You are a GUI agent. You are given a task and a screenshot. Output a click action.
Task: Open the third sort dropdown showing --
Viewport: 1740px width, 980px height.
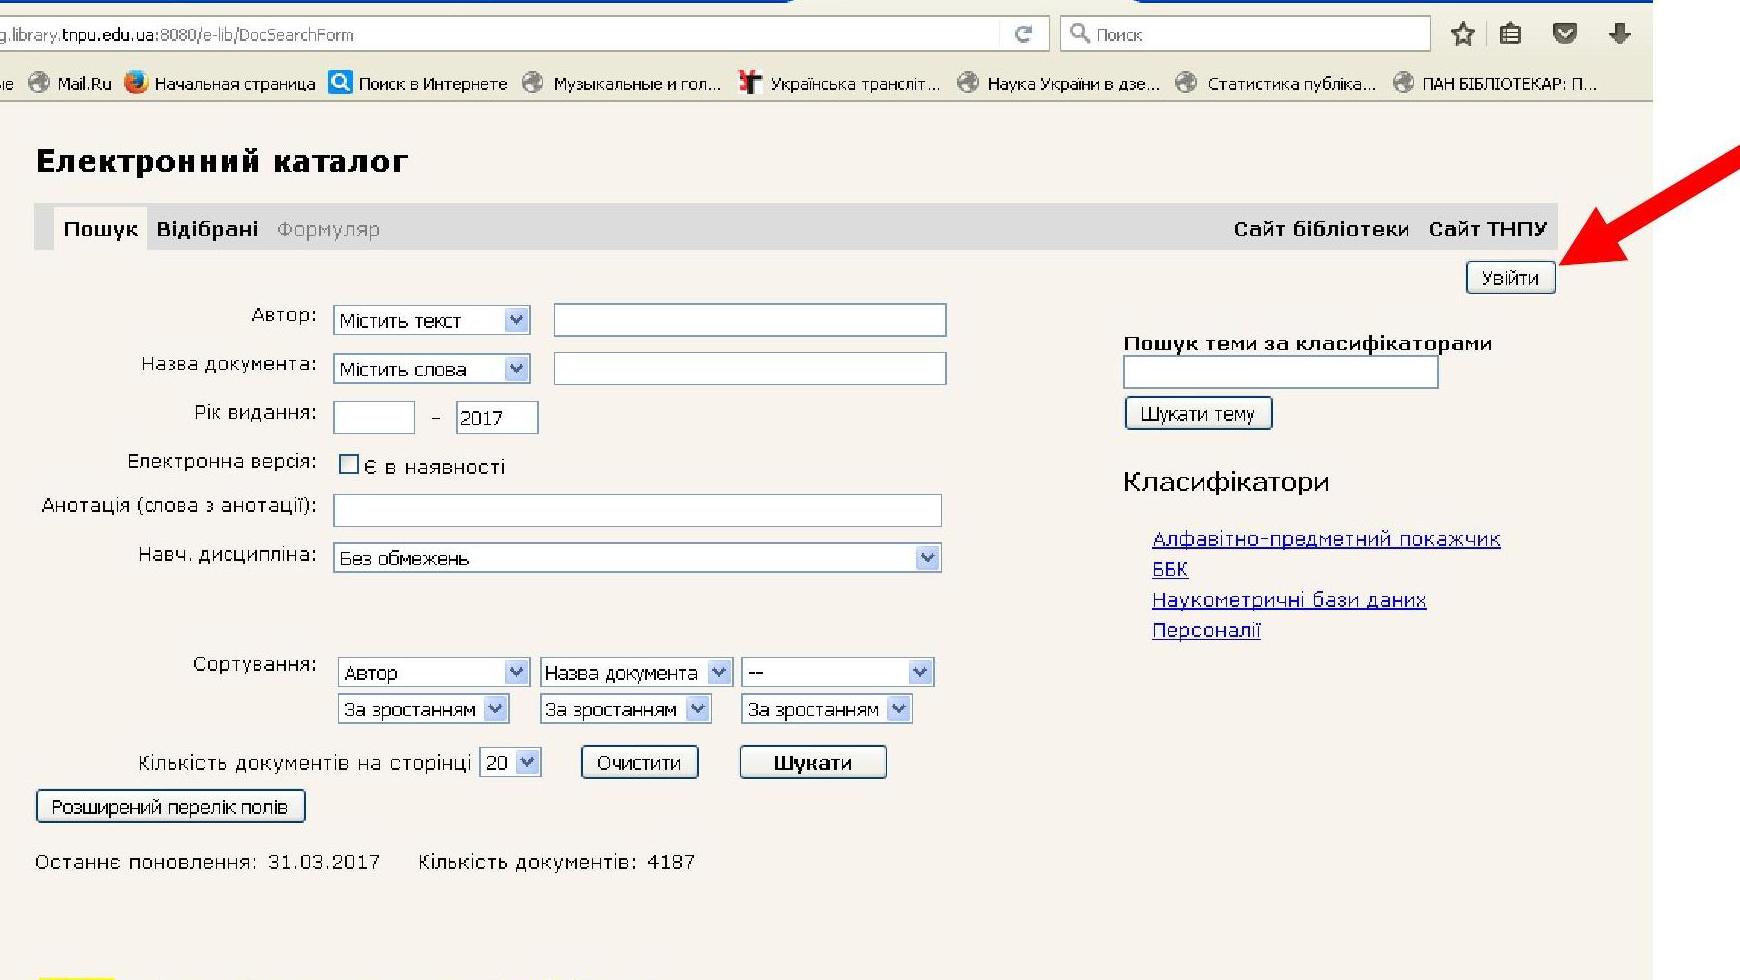click(838, 672)
